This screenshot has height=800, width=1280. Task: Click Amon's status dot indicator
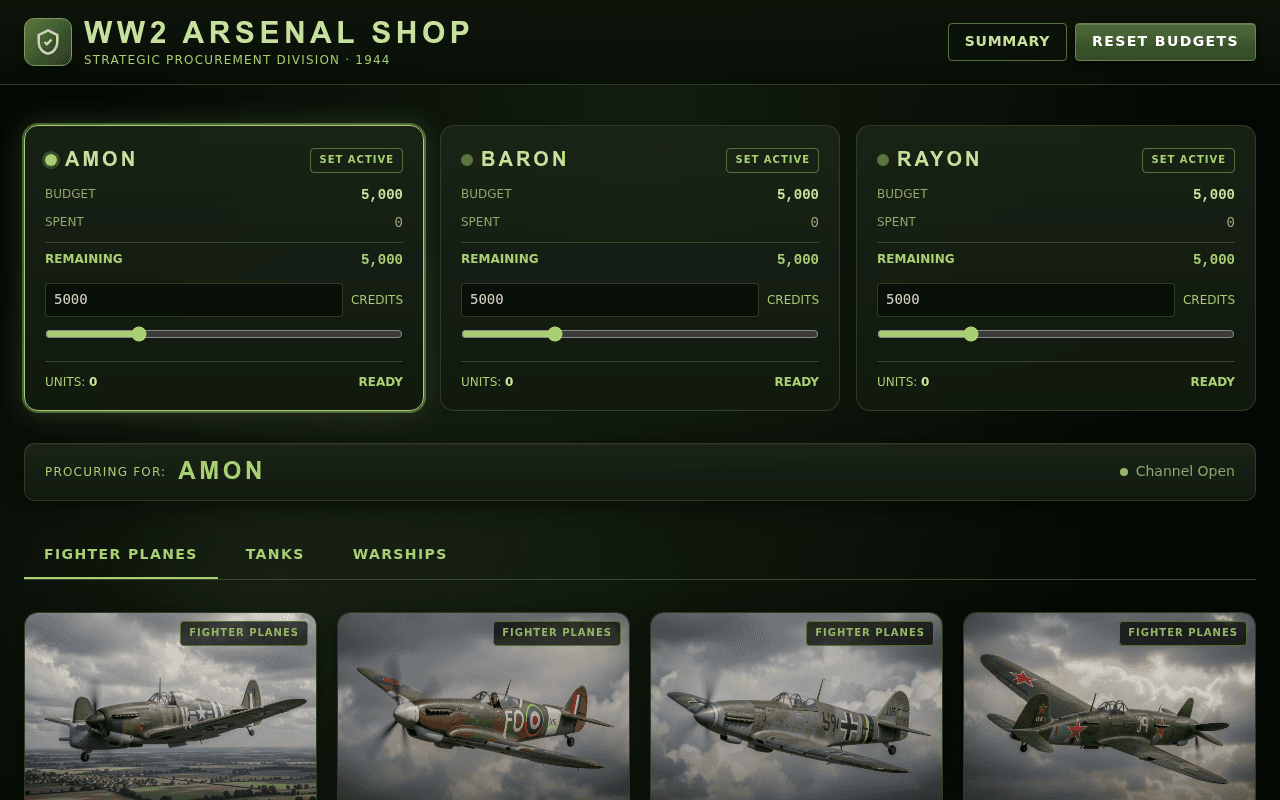(x=51, y=160)
